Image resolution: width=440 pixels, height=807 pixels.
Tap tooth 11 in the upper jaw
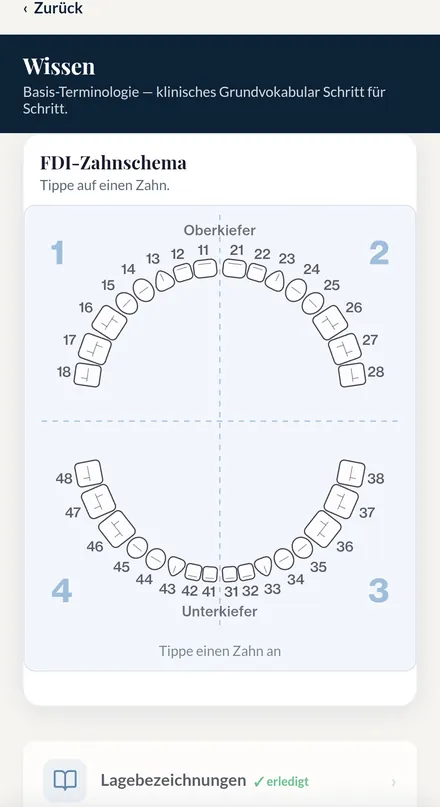coord(205,269)
